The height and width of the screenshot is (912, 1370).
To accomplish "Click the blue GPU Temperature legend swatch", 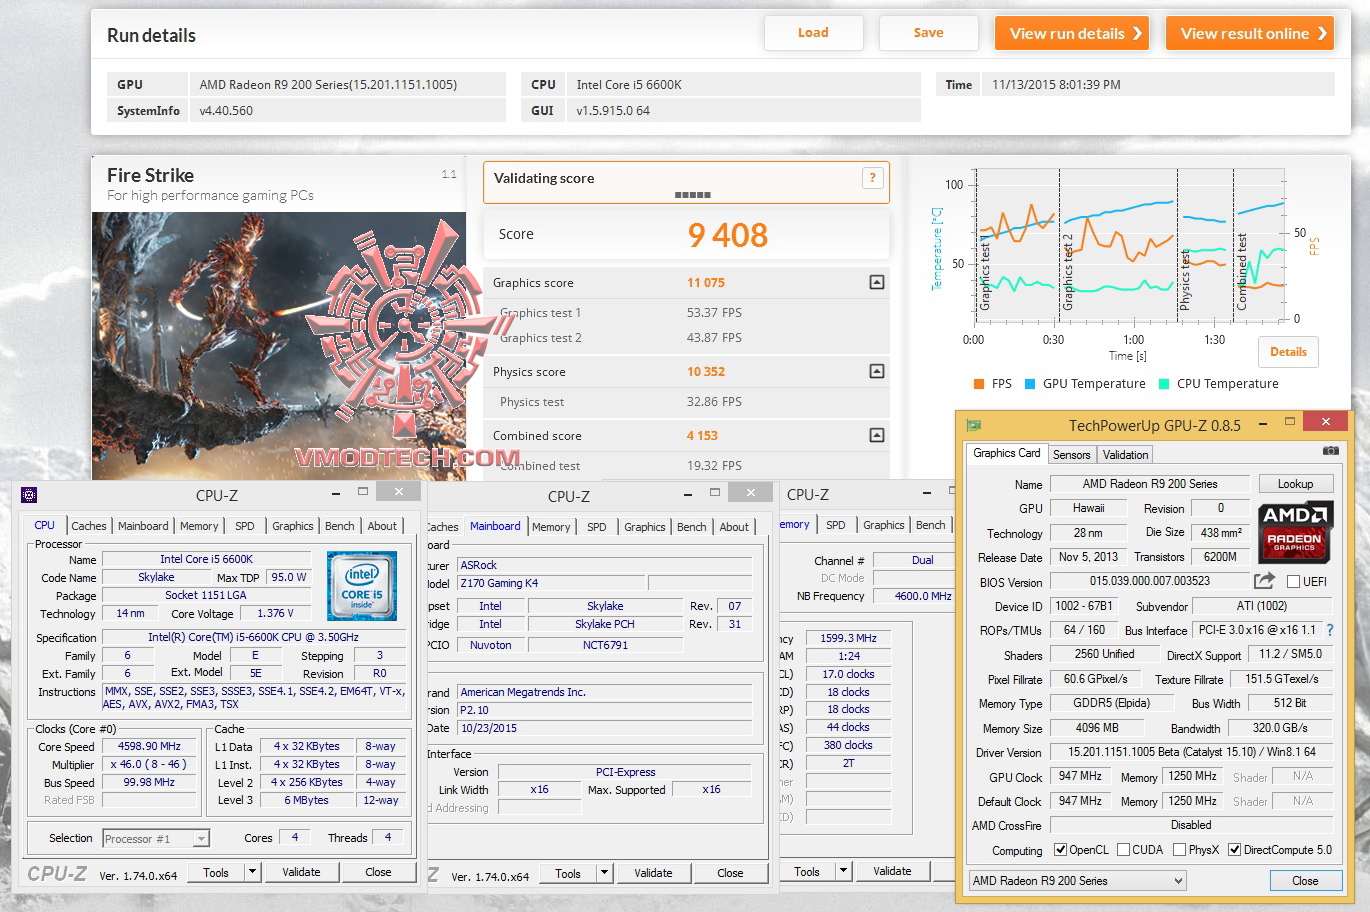I will tap(1030, 384).
